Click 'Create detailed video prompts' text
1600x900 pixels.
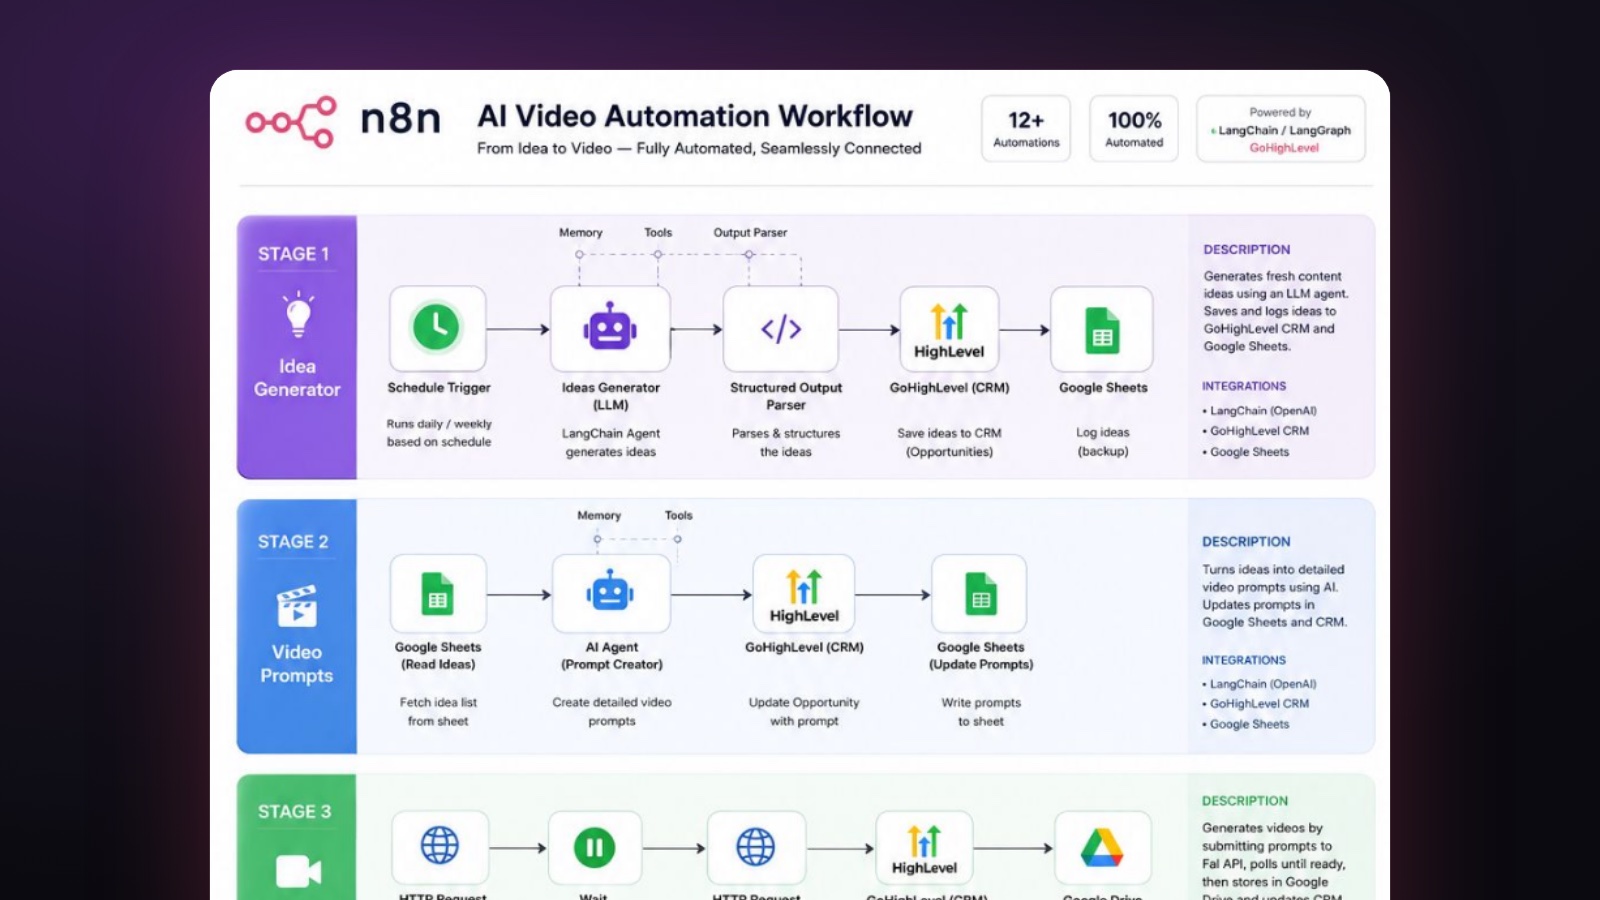(612, 712)
